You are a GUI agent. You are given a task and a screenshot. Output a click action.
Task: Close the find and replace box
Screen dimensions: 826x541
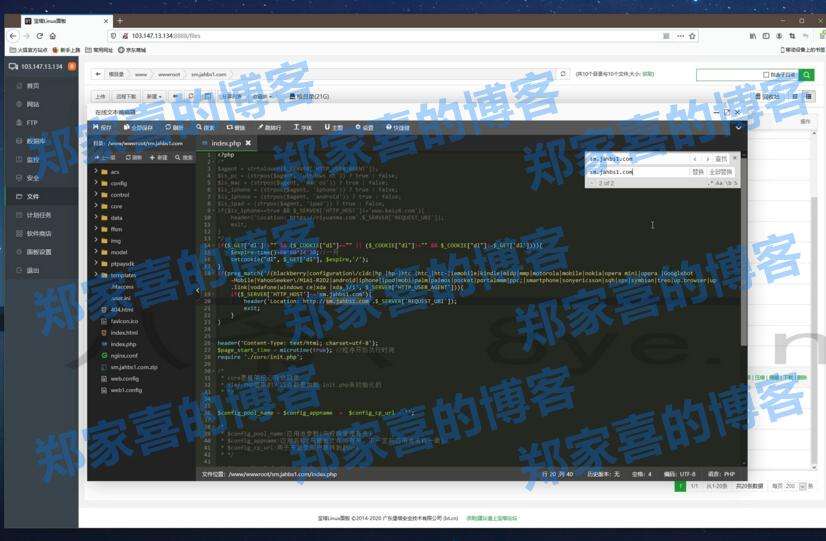point(735,158)
